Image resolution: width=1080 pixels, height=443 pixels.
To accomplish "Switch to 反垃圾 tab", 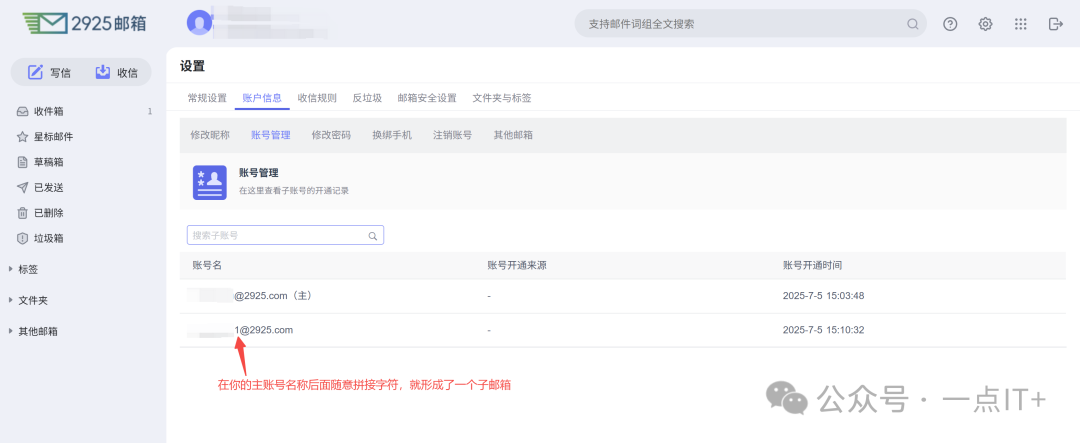I will point(367,98).
